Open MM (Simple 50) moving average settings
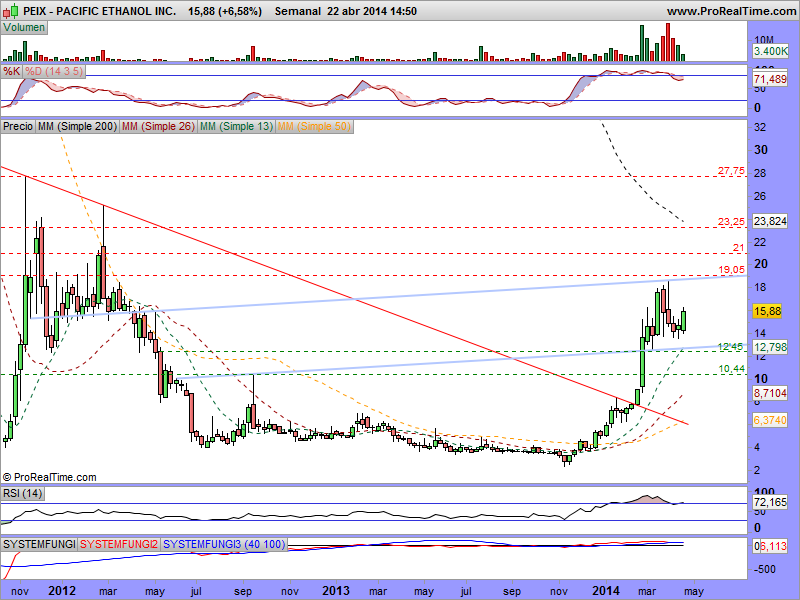The height and width of the screenshot is (600, 800). pyautogui.click(x=314, y=126)
